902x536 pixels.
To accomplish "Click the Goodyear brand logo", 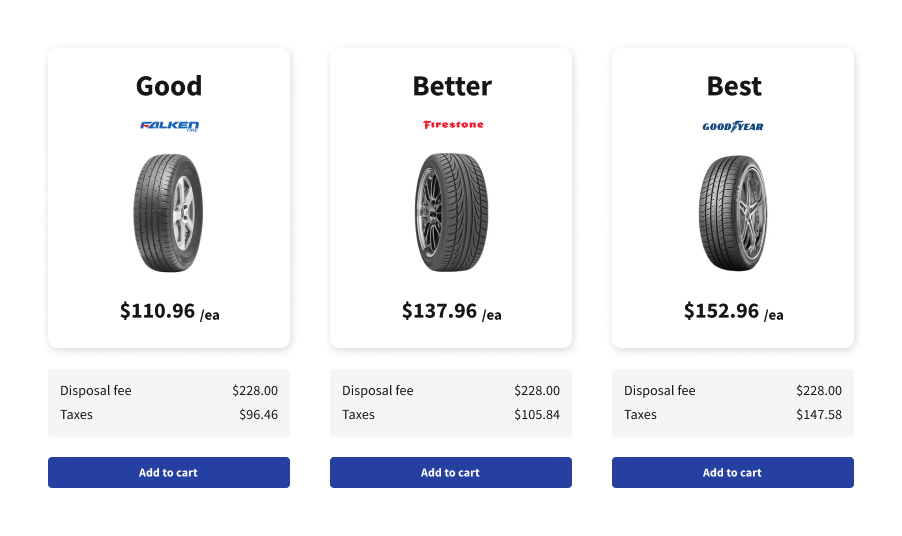I will click(x=733, y=127).
